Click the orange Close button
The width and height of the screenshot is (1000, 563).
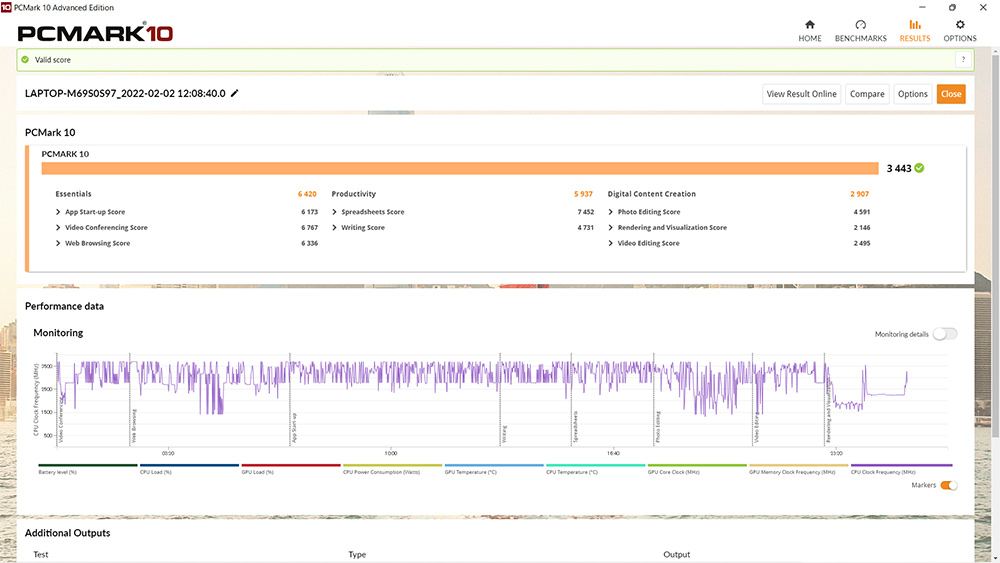[x=951, y=94]
